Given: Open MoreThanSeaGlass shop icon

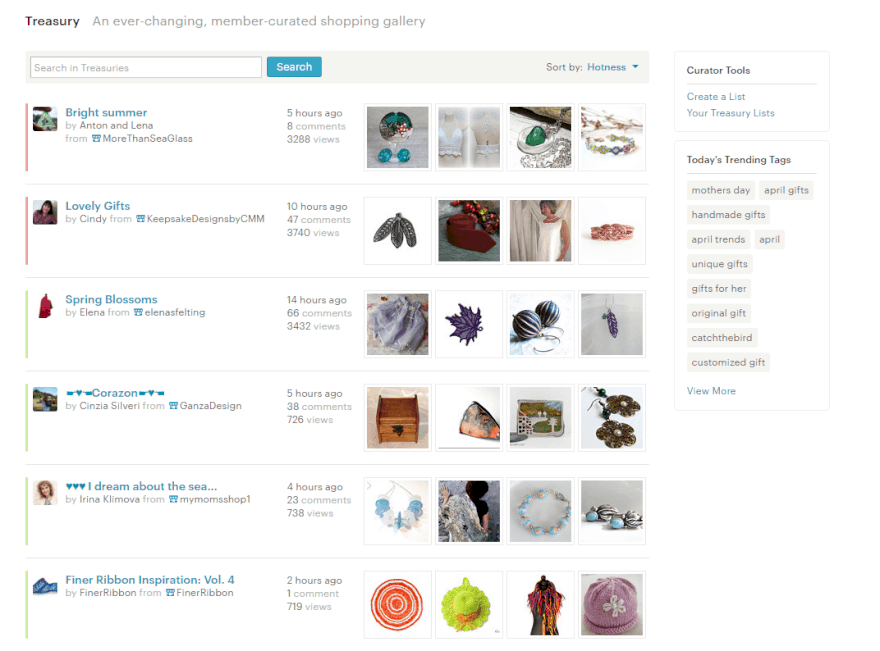Looking at the screenshot, I should pos(97,139).
